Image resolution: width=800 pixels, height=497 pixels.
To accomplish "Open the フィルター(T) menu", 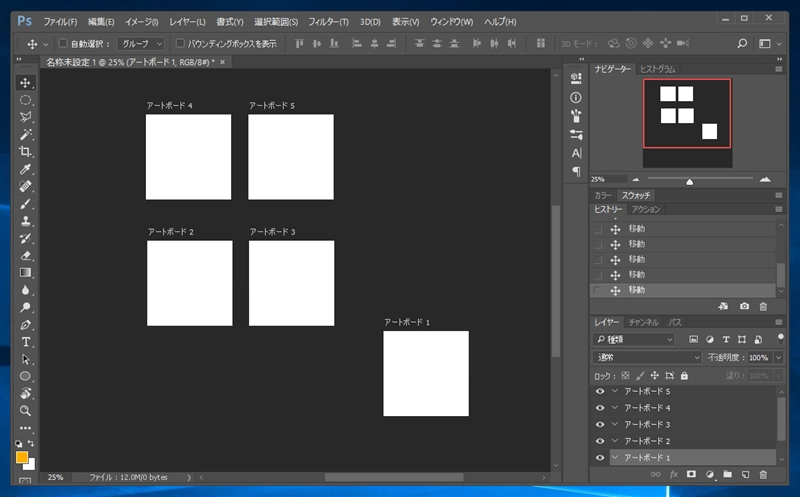I will (x=329, y=21).
